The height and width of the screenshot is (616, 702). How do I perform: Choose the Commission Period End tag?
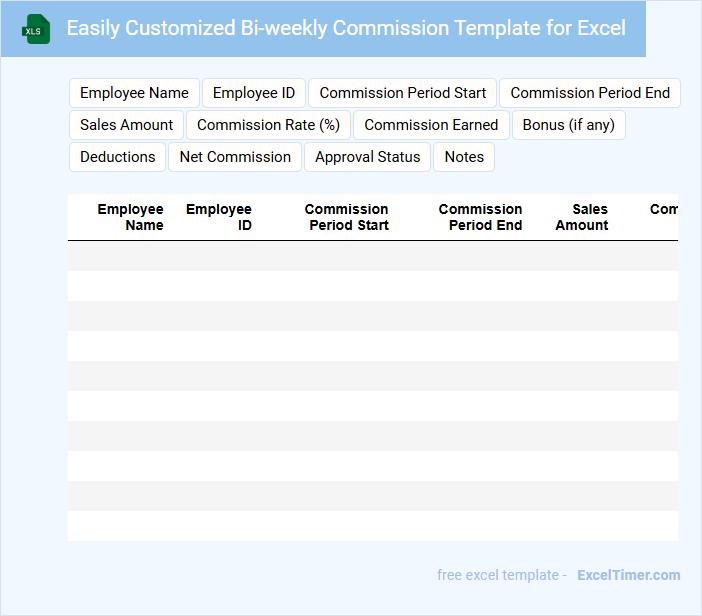tap(590, 93)
